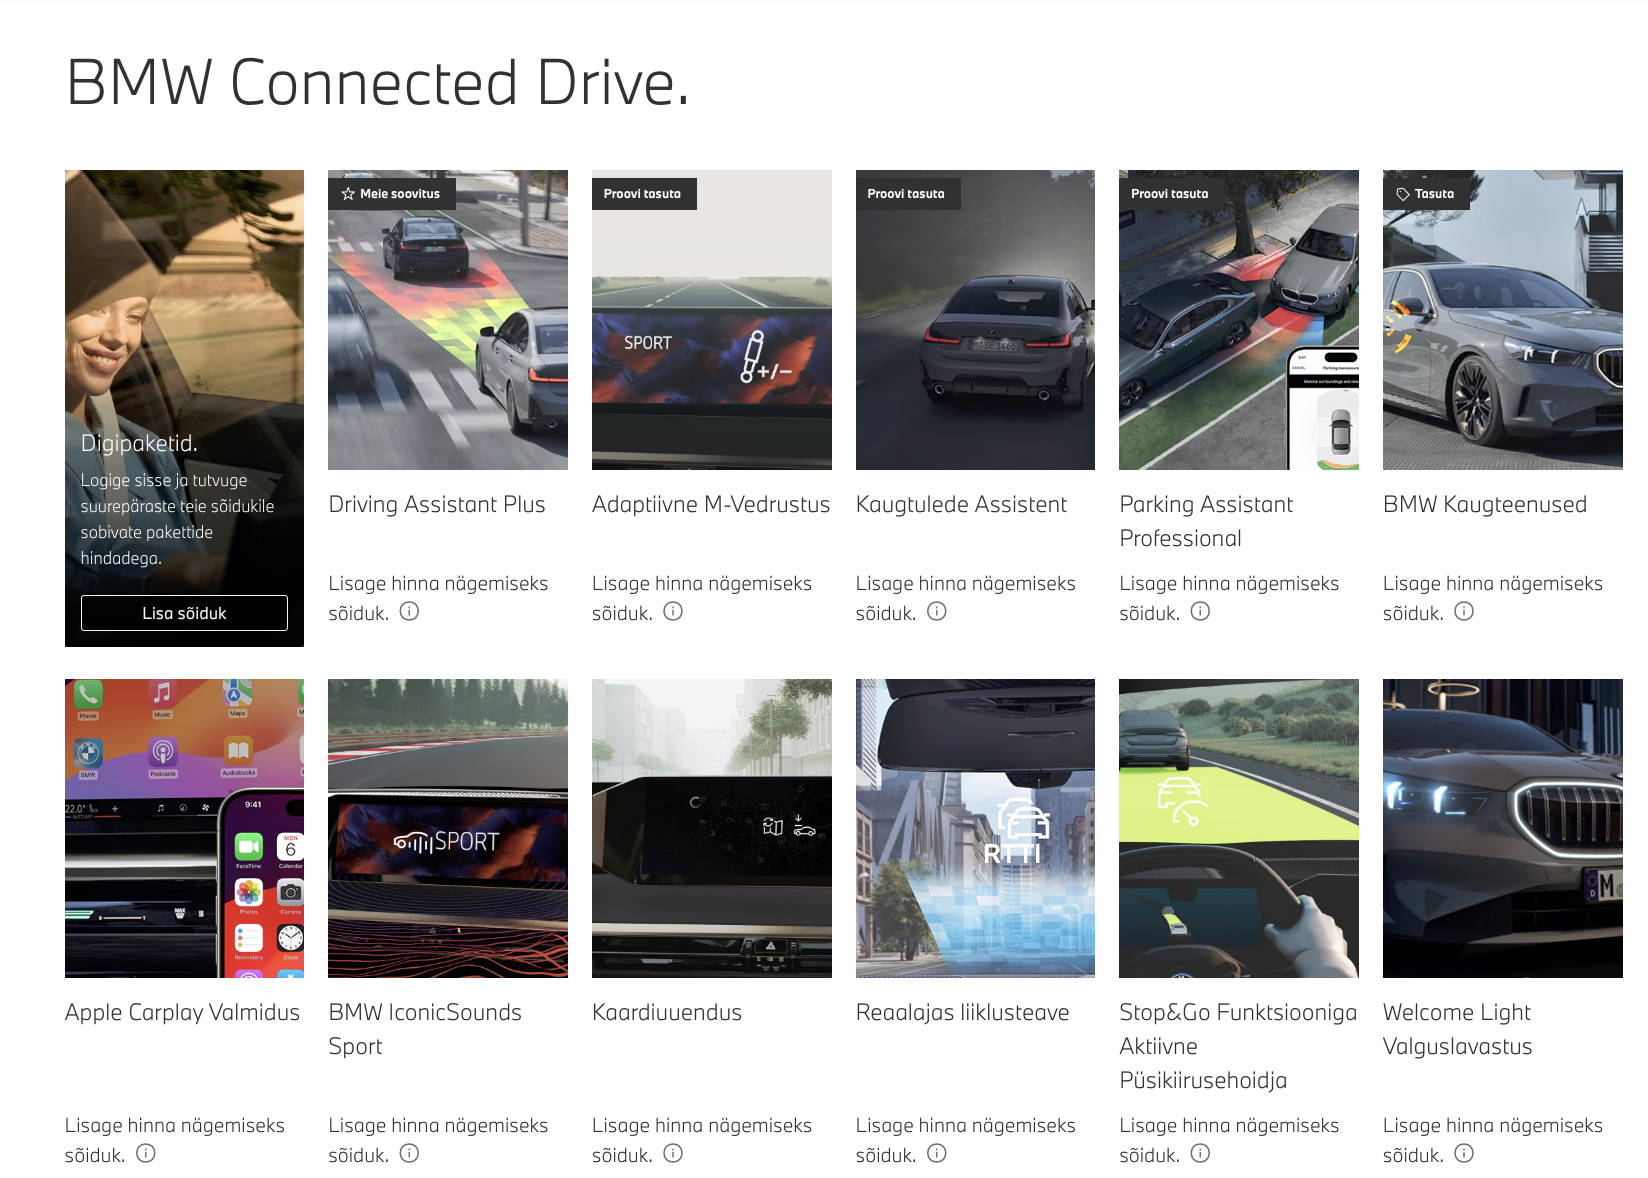Open the Kaardiuuendus title link
The width and height of the screenshot is (1648, 1178).
[666, 1013]
